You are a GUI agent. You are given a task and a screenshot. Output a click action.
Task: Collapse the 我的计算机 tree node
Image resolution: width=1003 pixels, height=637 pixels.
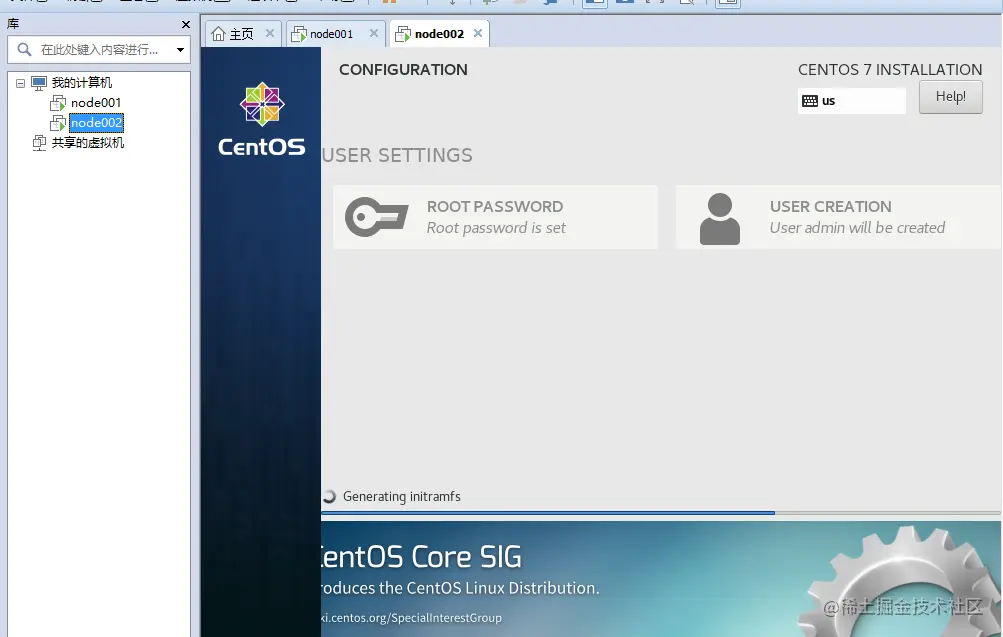(x=20, y=83)
